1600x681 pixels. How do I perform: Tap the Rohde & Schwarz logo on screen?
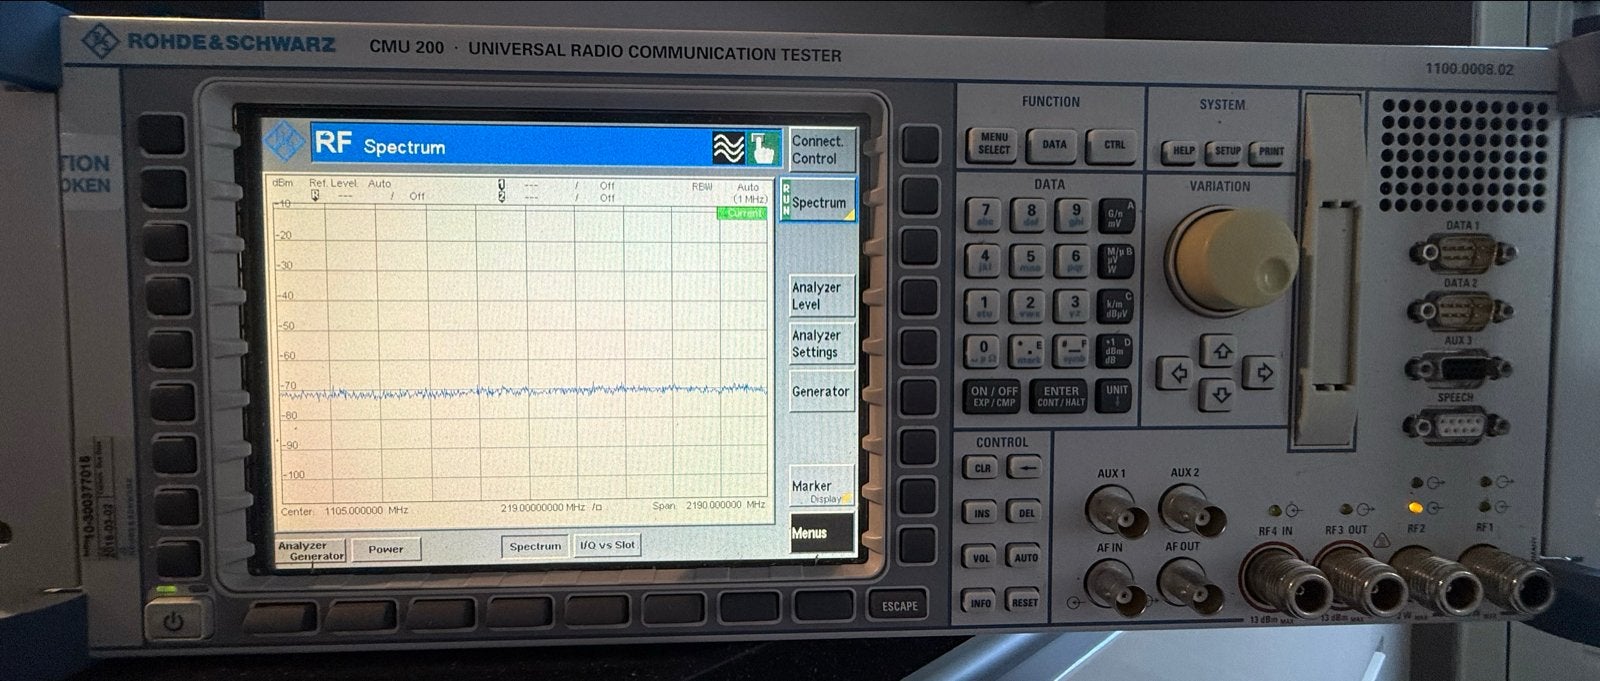(x=285, y=143)
